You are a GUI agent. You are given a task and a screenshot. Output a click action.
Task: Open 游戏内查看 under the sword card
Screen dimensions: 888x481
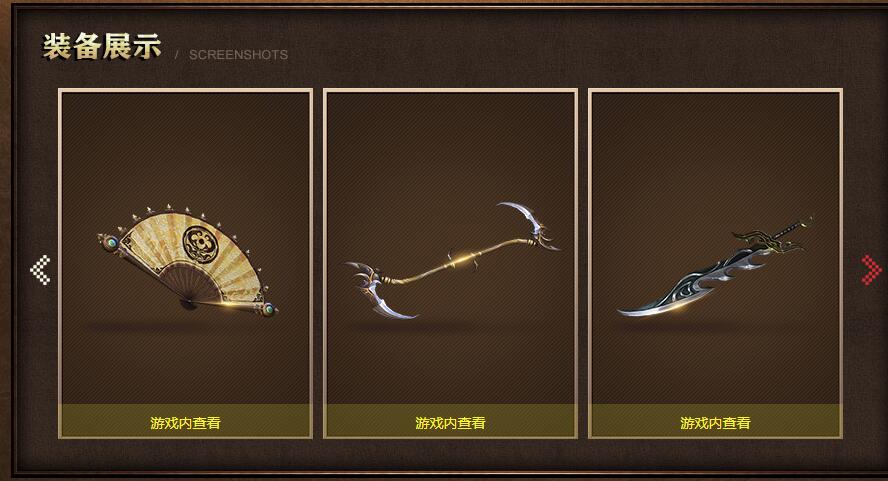coord(715,423)
